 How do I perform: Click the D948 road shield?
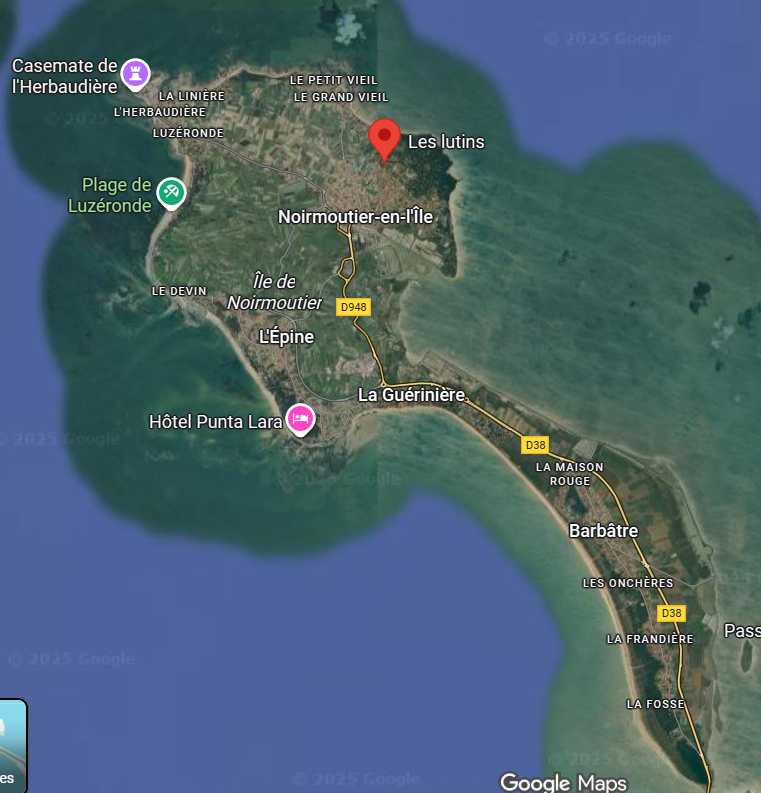[x=353, y=307]
